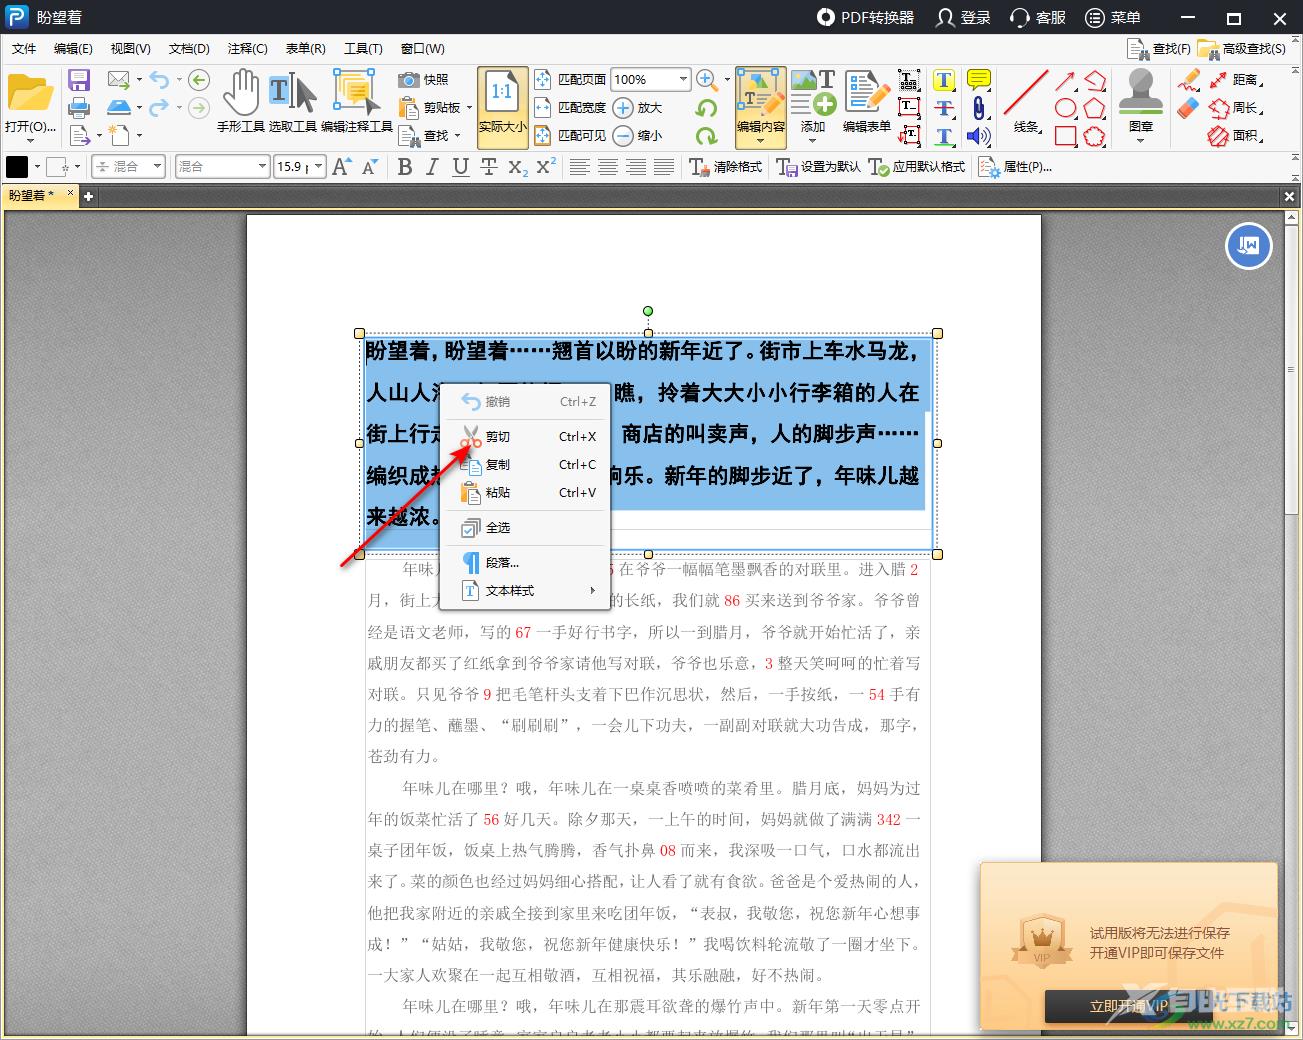The height and width of the screenshot is (1040, 1303).
Task: Select the Pencil drawing tool
Action: (1188, 80)
